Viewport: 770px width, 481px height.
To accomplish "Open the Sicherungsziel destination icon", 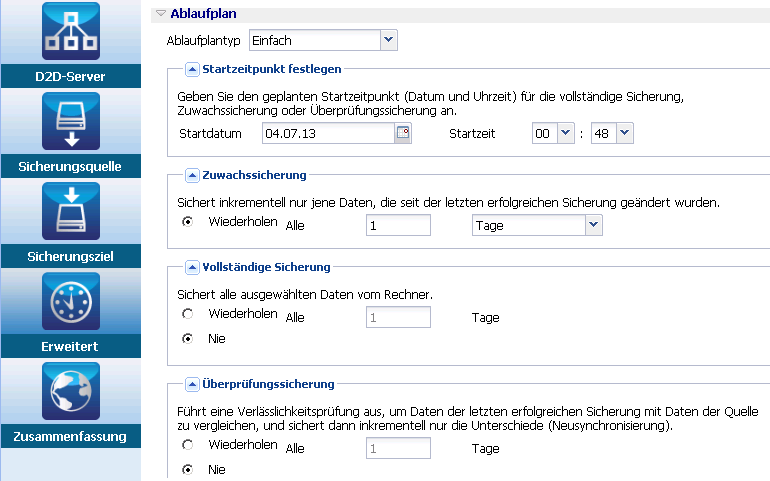I will [x=70, y=211].
